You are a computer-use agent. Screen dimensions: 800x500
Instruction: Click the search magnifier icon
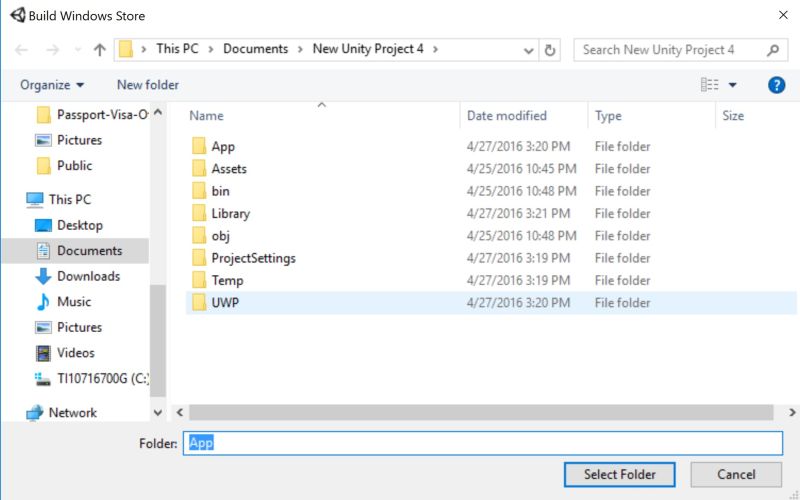click(x=773, y=49)
